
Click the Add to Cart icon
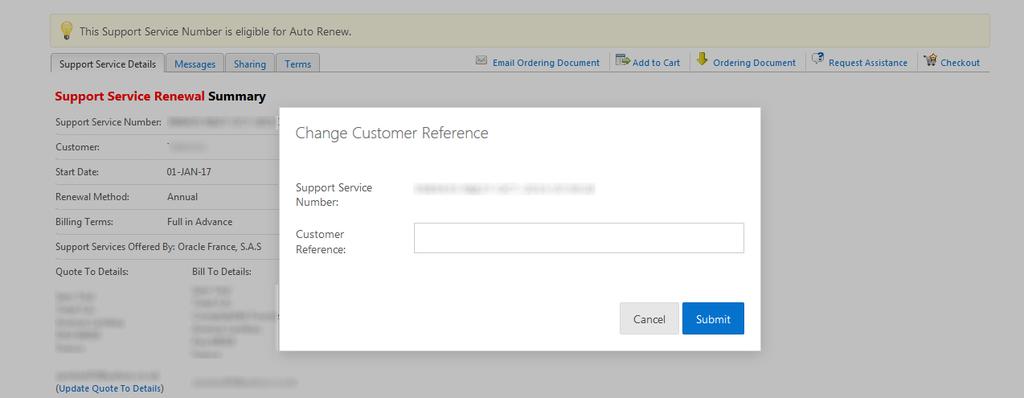point(622,60)
